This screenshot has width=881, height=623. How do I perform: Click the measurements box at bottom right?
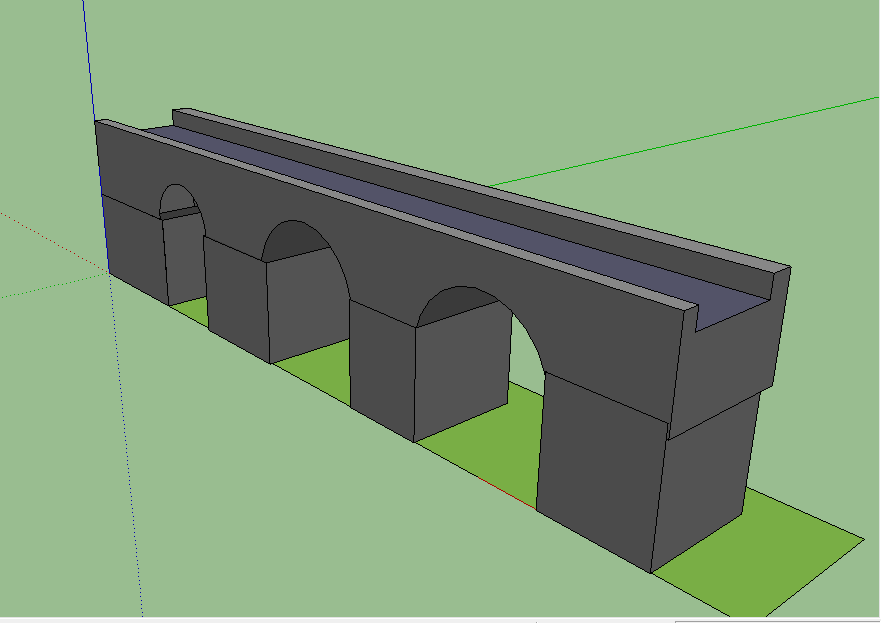click(778, 619)
